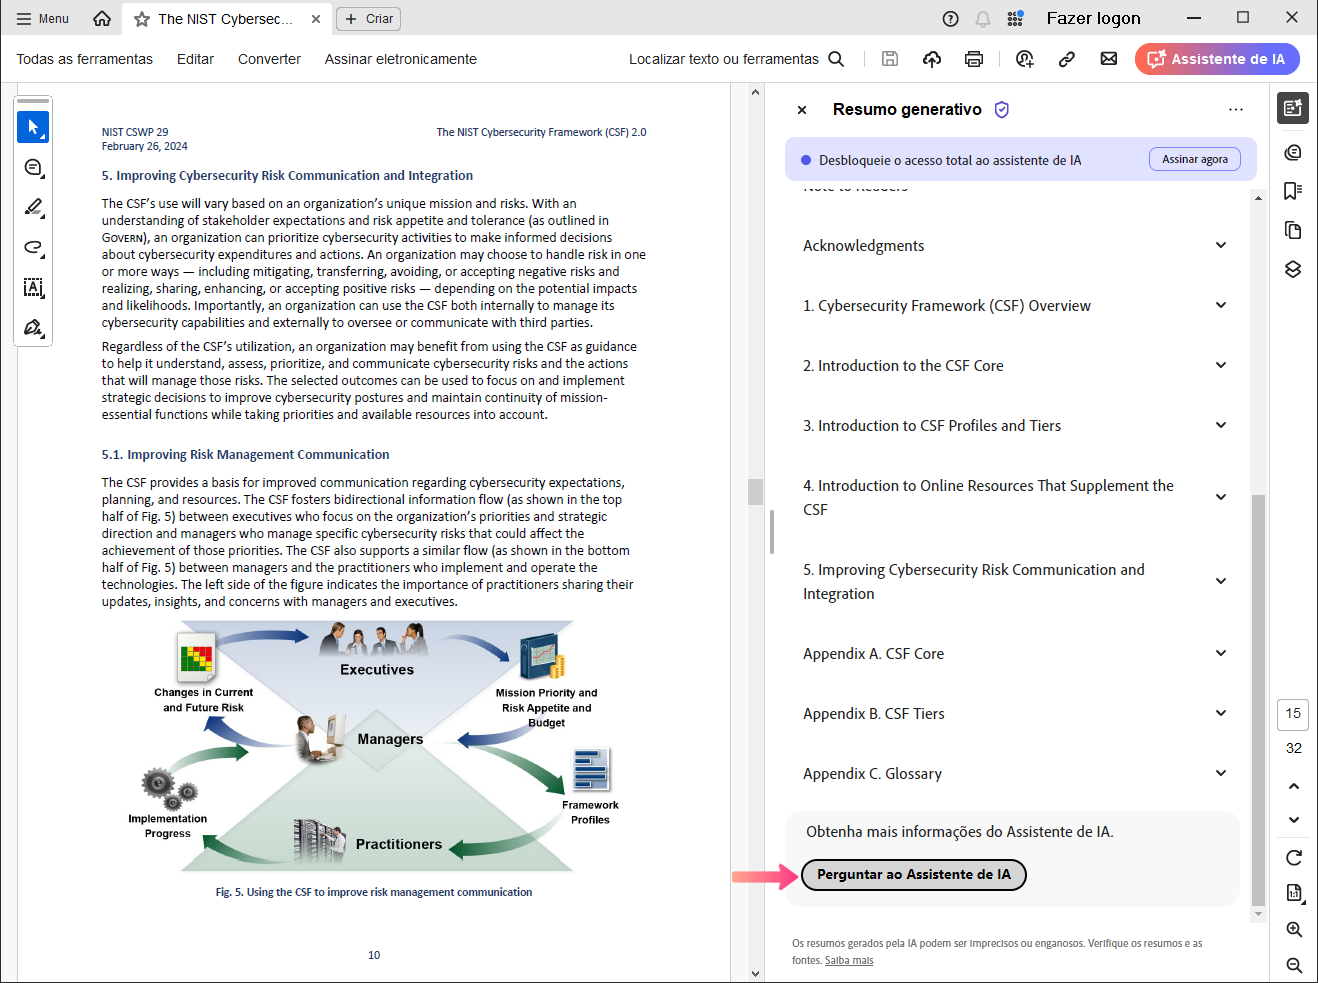1318x983 pixels.
Task: Select the freehand draw tool
Action: [x=33, y=247]
